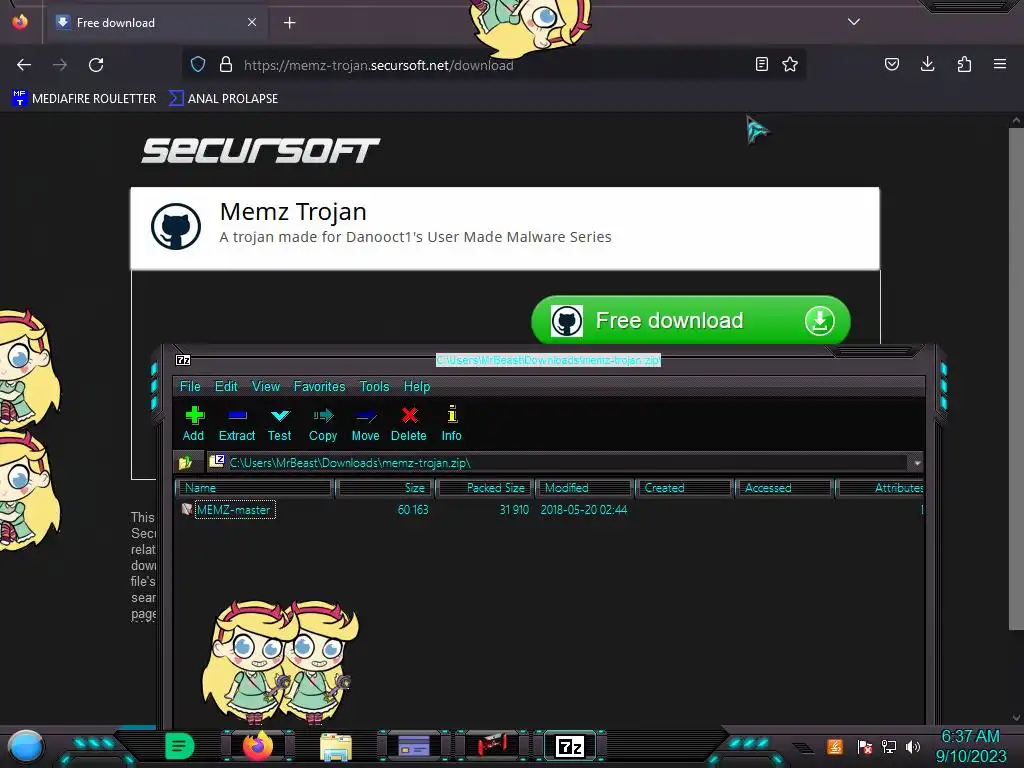This screenshot has width=1024, height=768.
Task: Click the Firefox URL address bar
Action: (496, 65)
